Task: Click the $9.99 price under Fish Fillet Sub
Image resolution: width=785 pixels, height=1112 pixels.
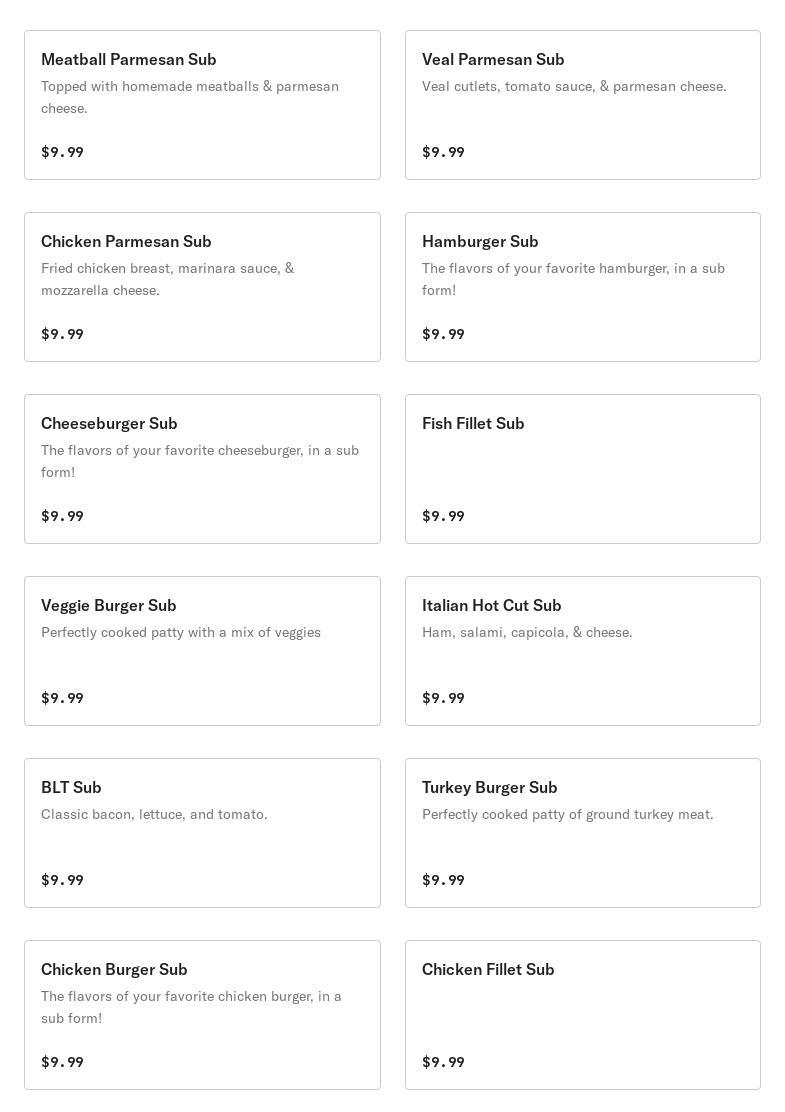Action: (x=443, y=516)
